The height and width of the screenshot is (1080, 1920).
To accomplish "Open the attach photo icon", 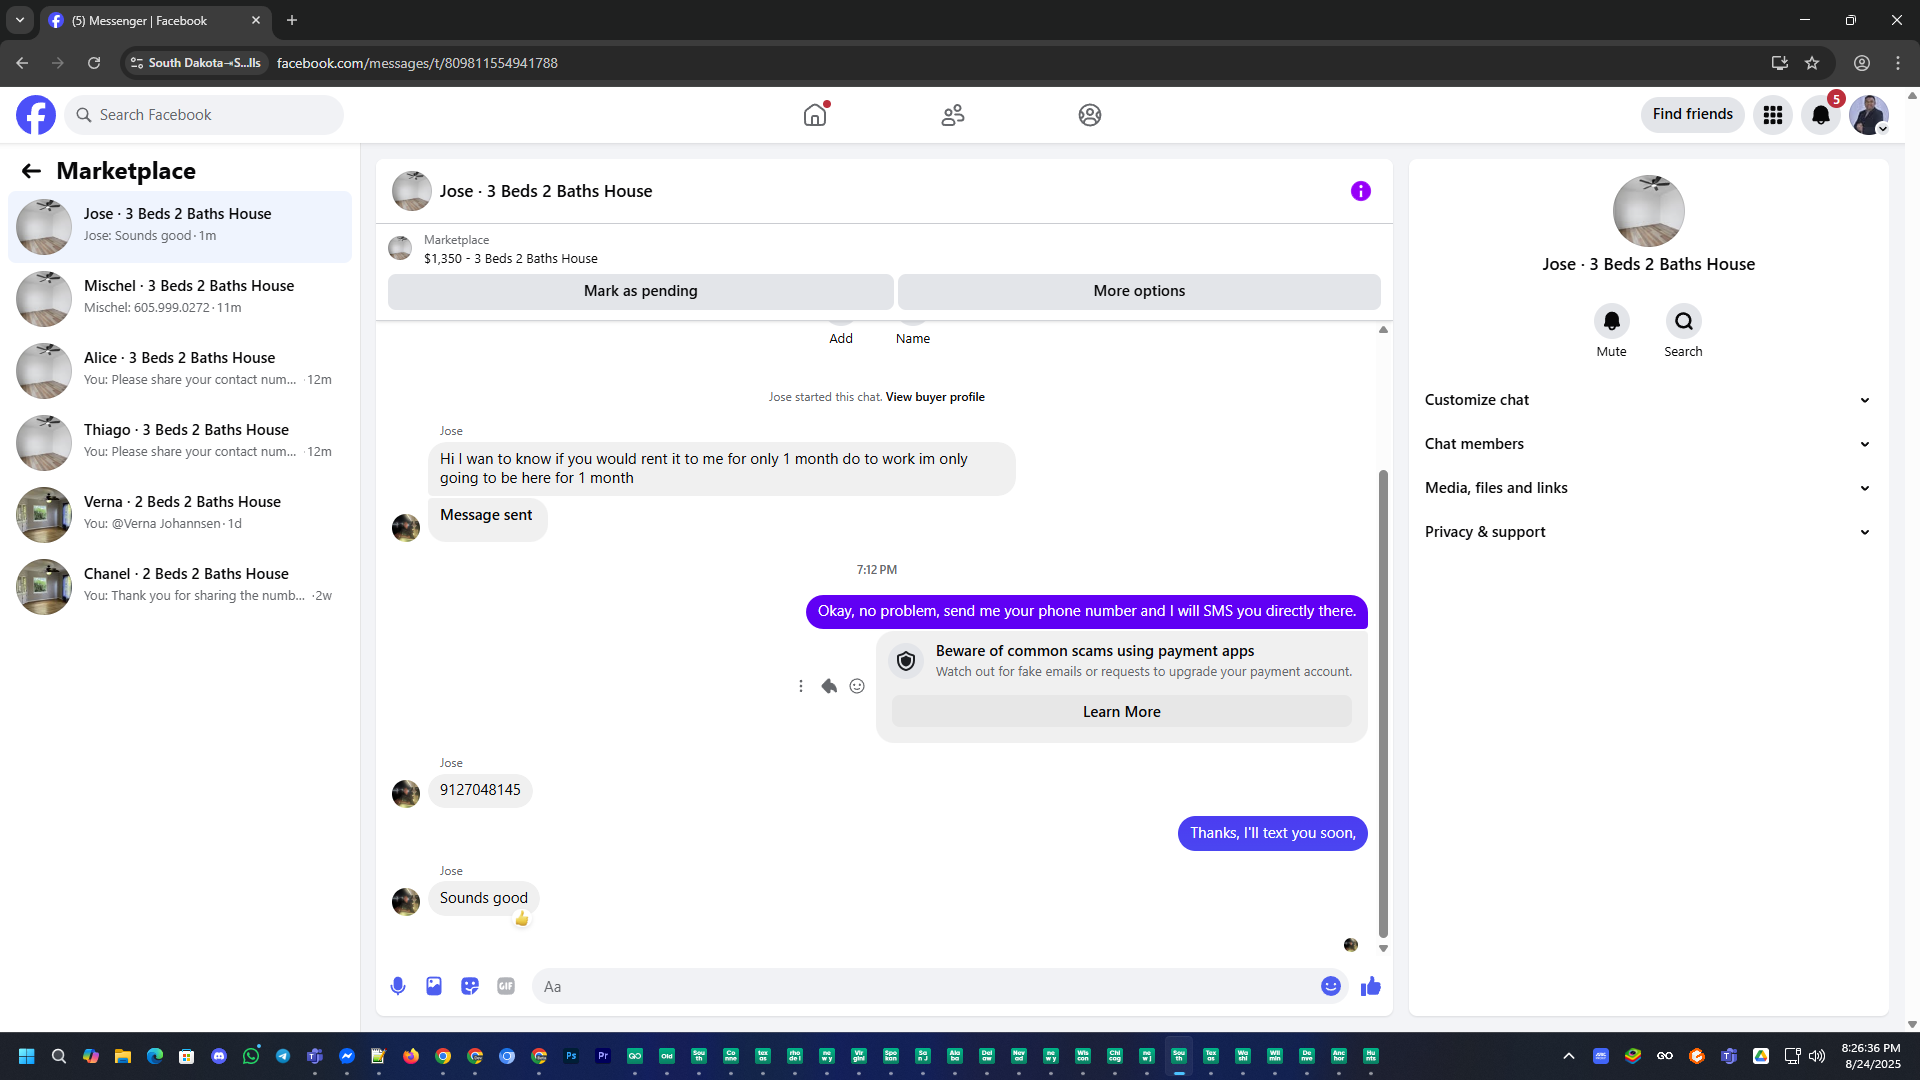I will tap(434, 986).
